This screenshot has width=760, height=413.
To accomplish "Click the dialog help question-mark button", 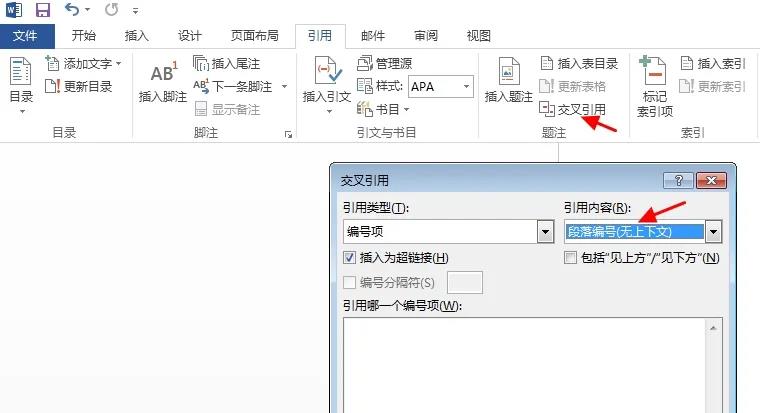I will [679, 181].
